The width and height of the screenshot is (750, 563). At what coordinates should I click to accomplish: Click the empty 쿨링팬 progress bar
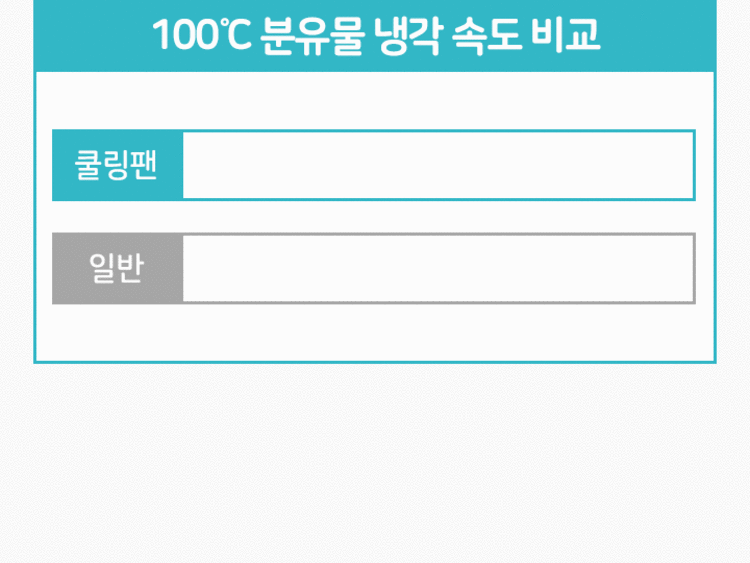(438, 165)
